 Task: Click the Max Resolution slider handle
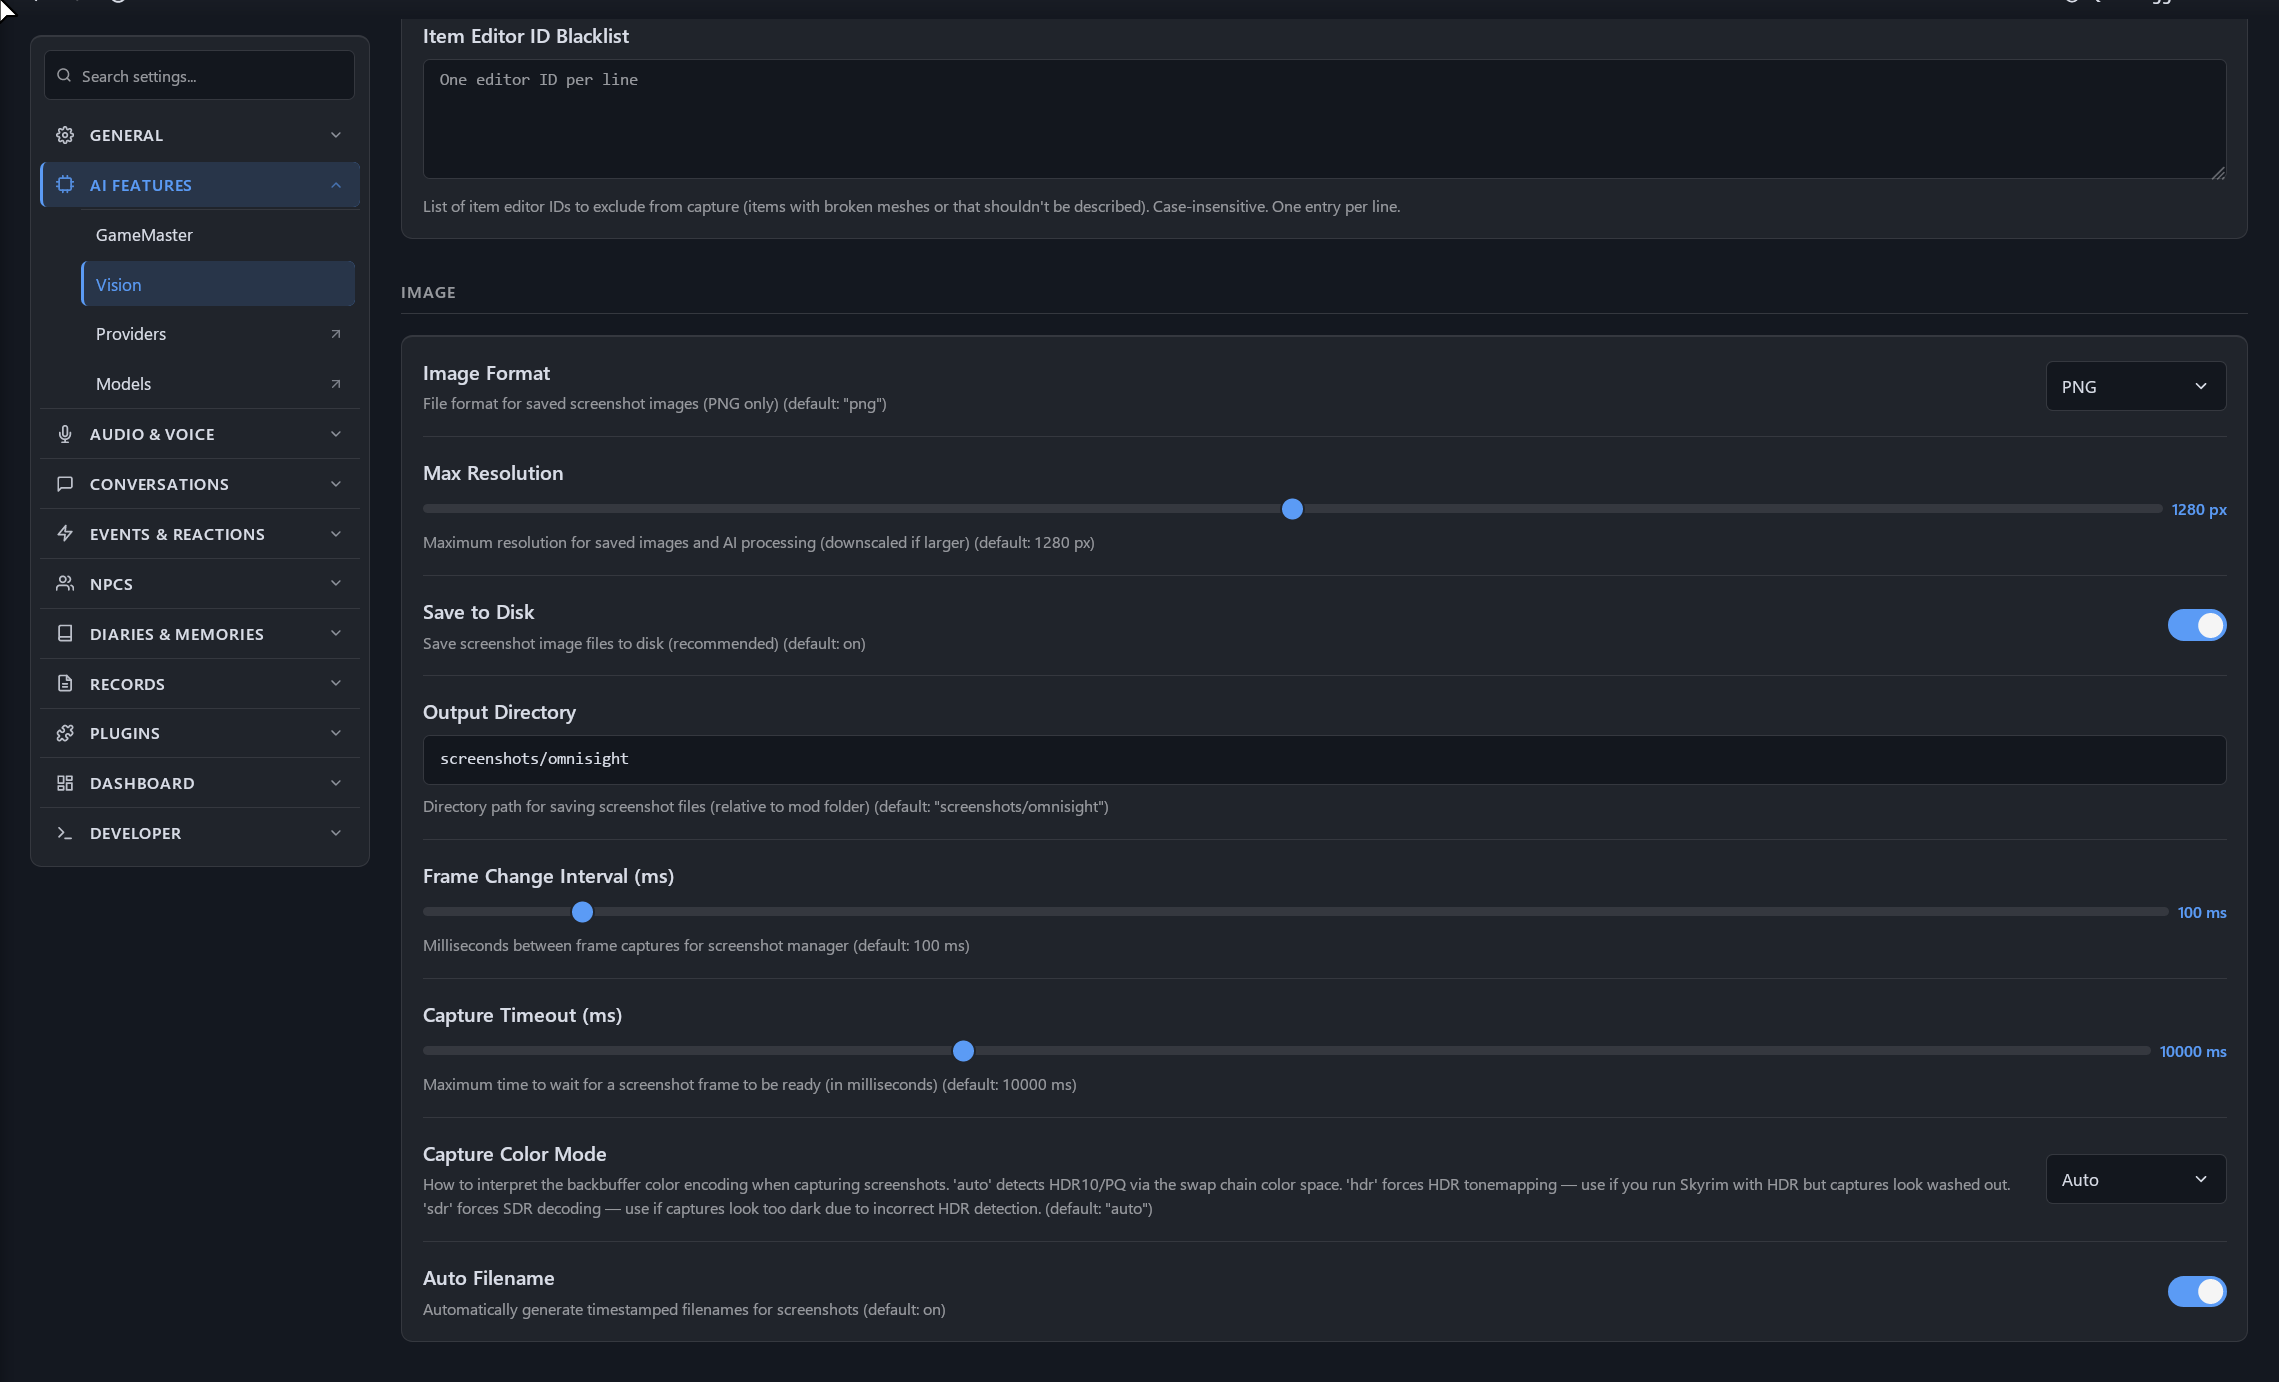click(x=1292, y=509)
